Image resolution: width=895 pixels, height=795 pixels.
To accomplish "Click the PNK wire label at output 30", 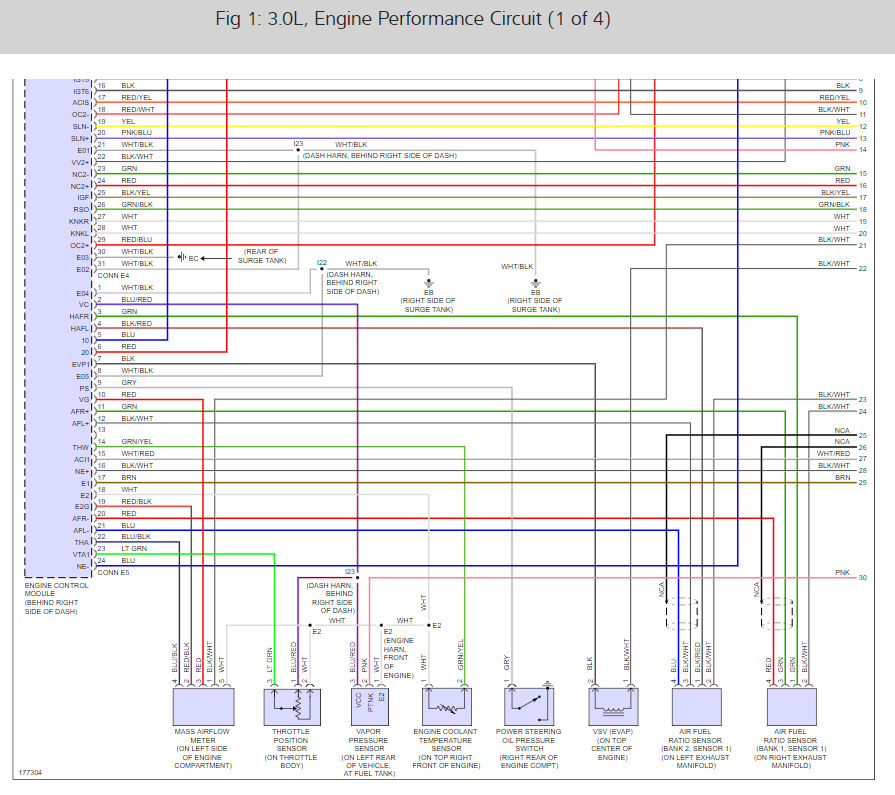I will 842,572.
